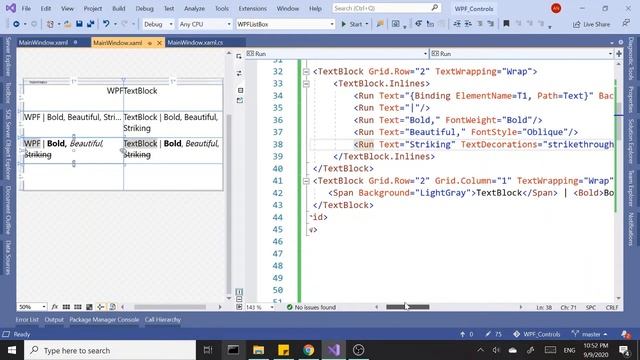Toggle the artboard background icon

89,307
